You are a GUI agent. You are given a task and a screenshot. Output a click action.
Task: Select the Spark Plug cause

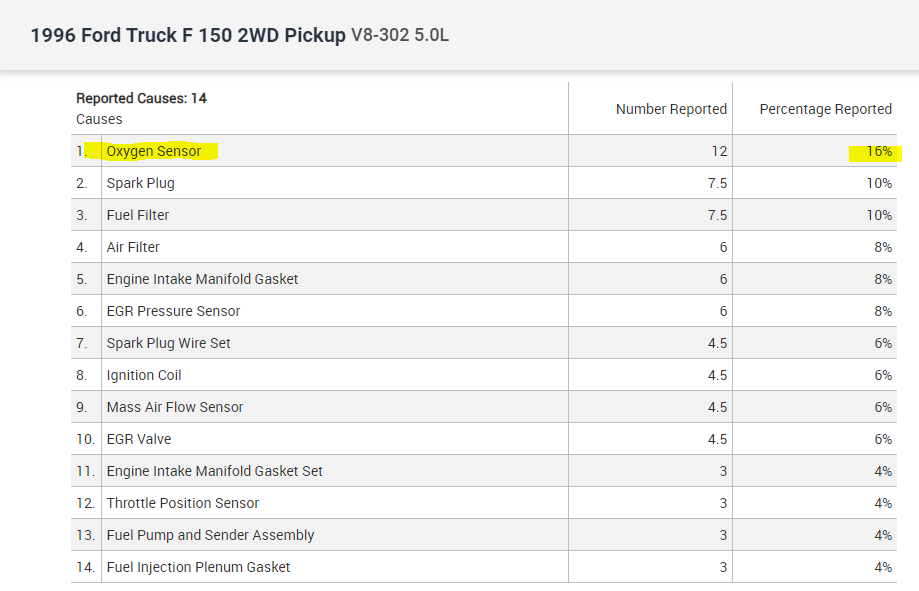[141, 183]
